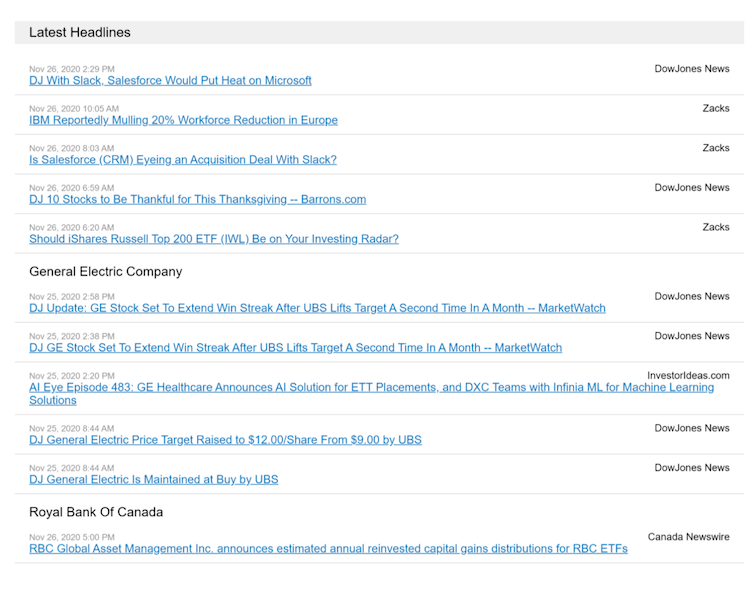Open the iShares Russell Top 200 ETF headline

click(x=213, y=239)
